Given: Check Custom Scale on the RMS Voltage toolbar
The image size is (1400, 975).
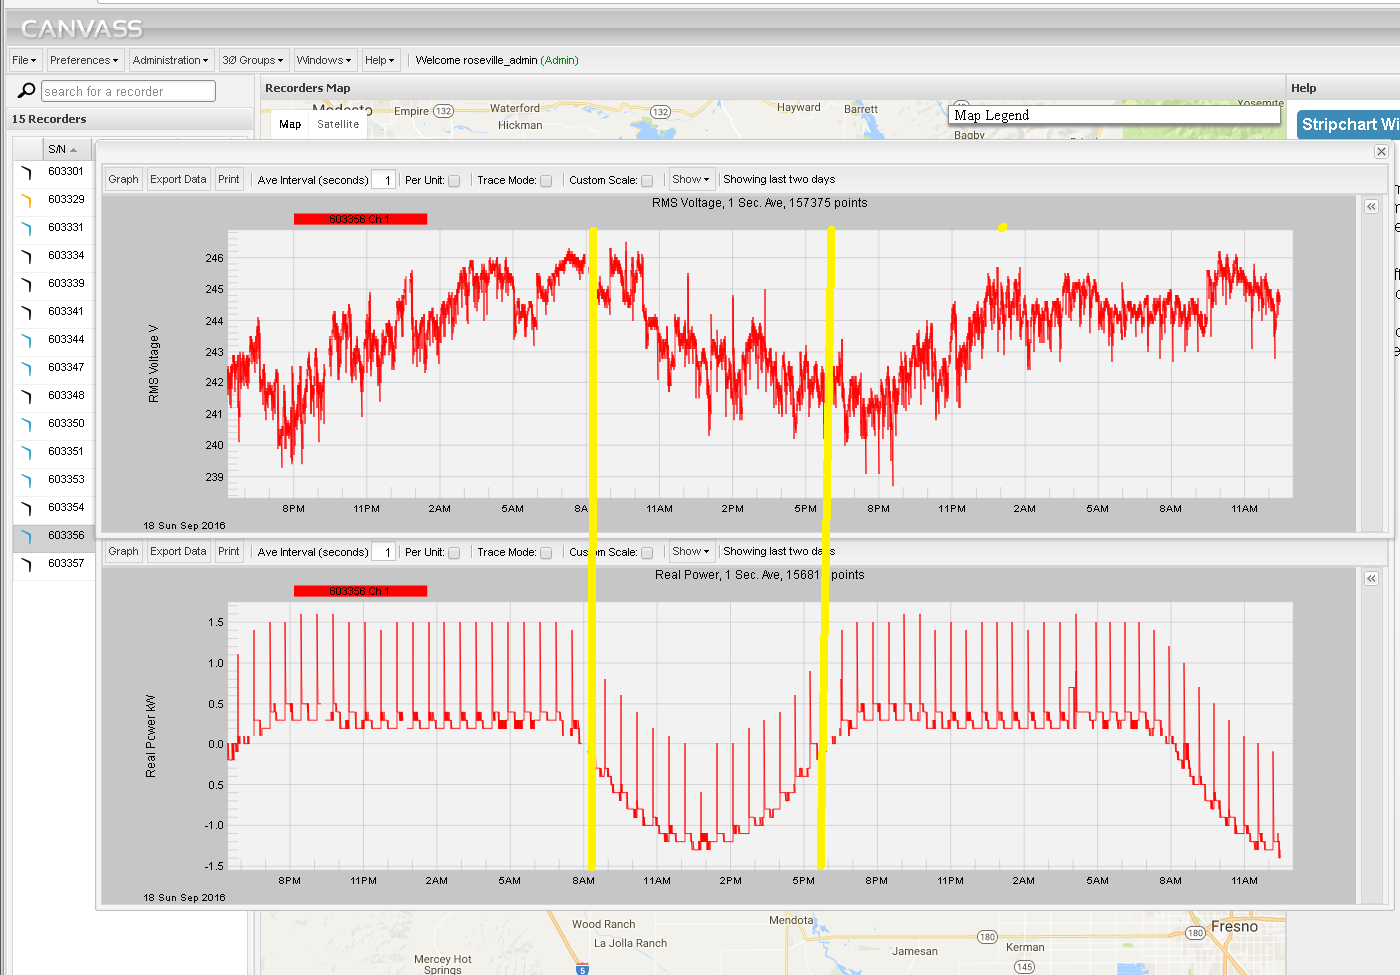Looking at the screenshot, I should (x=647, y=180).
